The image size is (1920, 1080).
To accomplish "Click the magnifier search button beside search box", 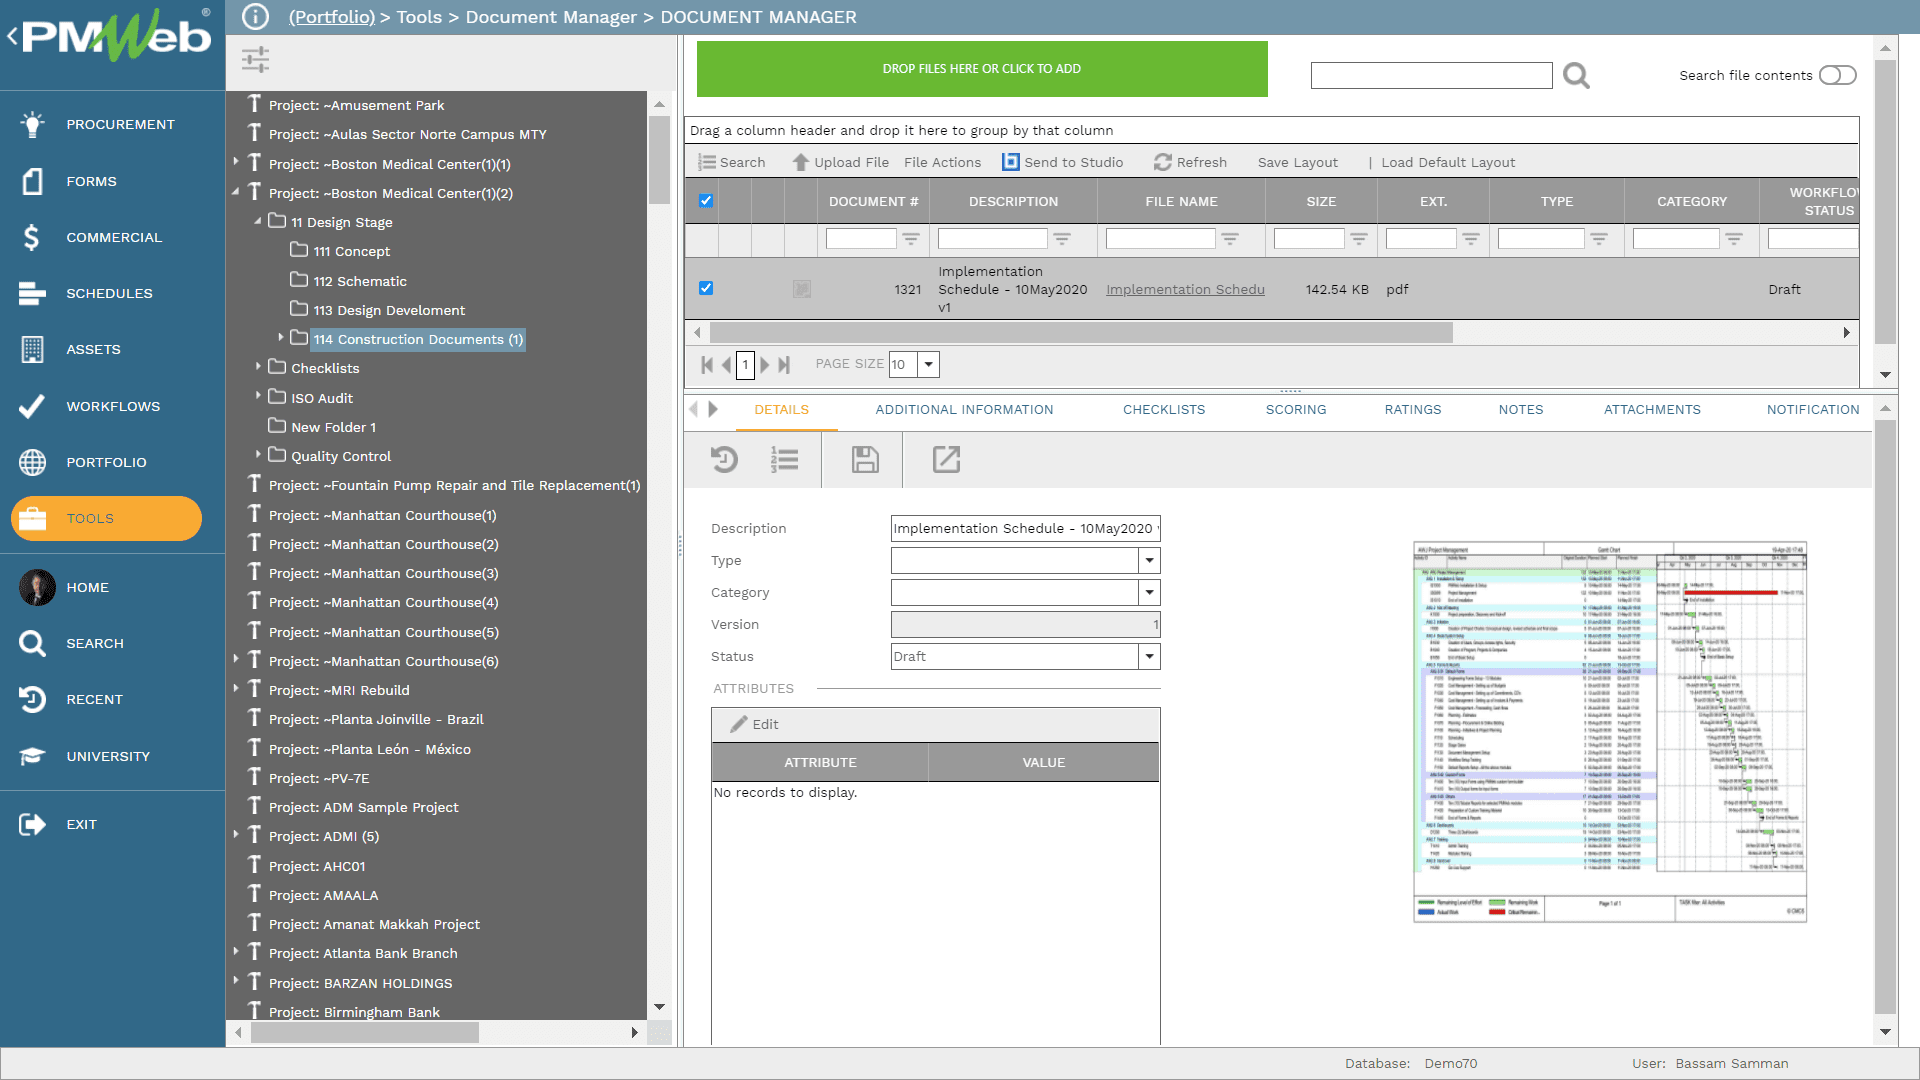I will (1576, 76).
